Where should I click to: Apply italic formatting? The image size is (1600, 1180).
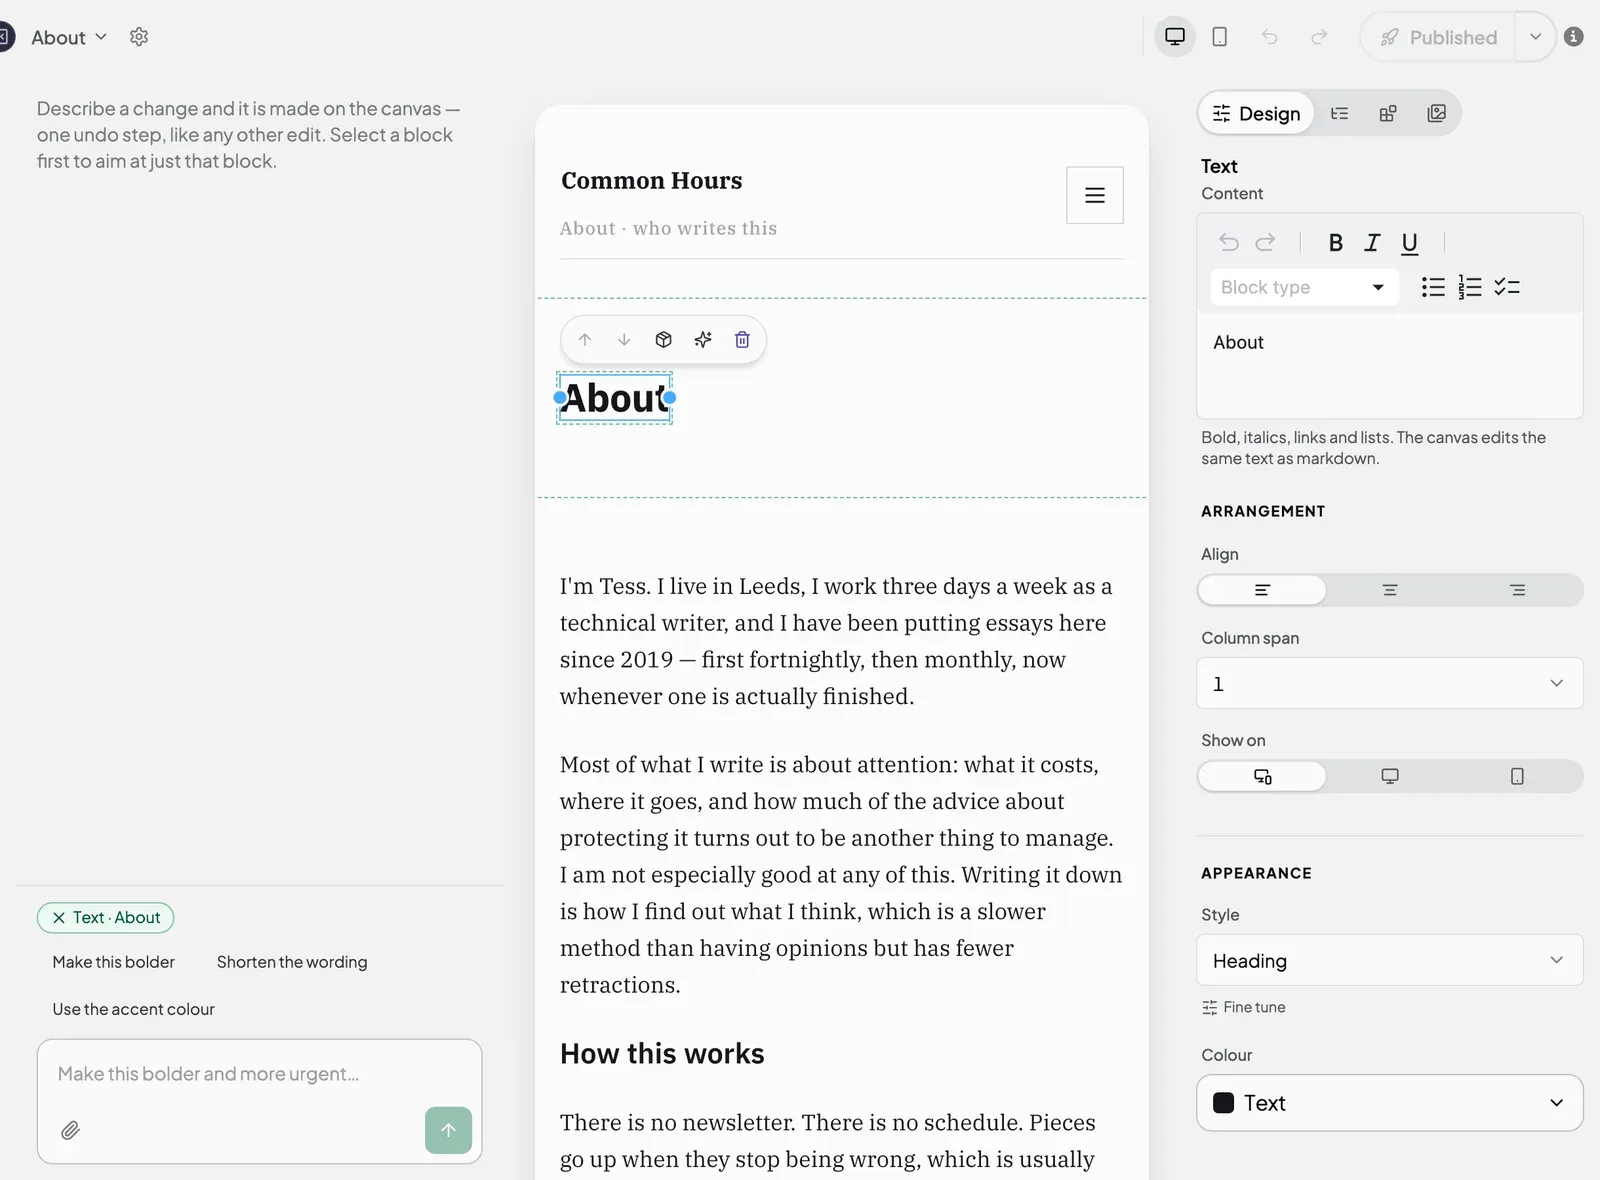click(1372, 243)
